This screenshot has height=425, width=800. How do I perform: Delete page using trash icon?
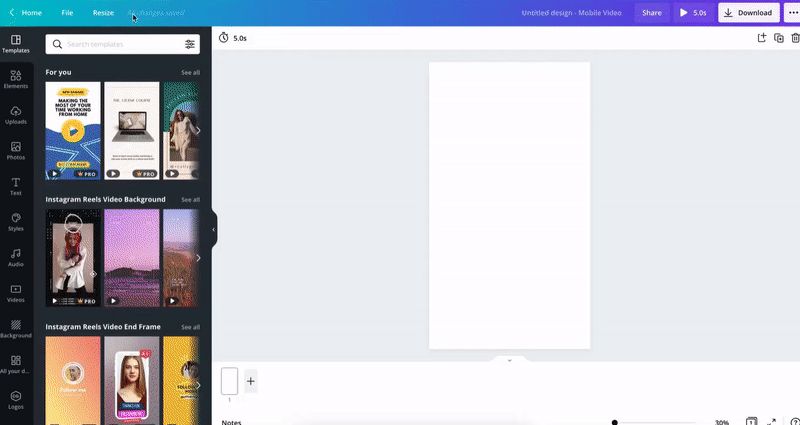pos(795,38)
